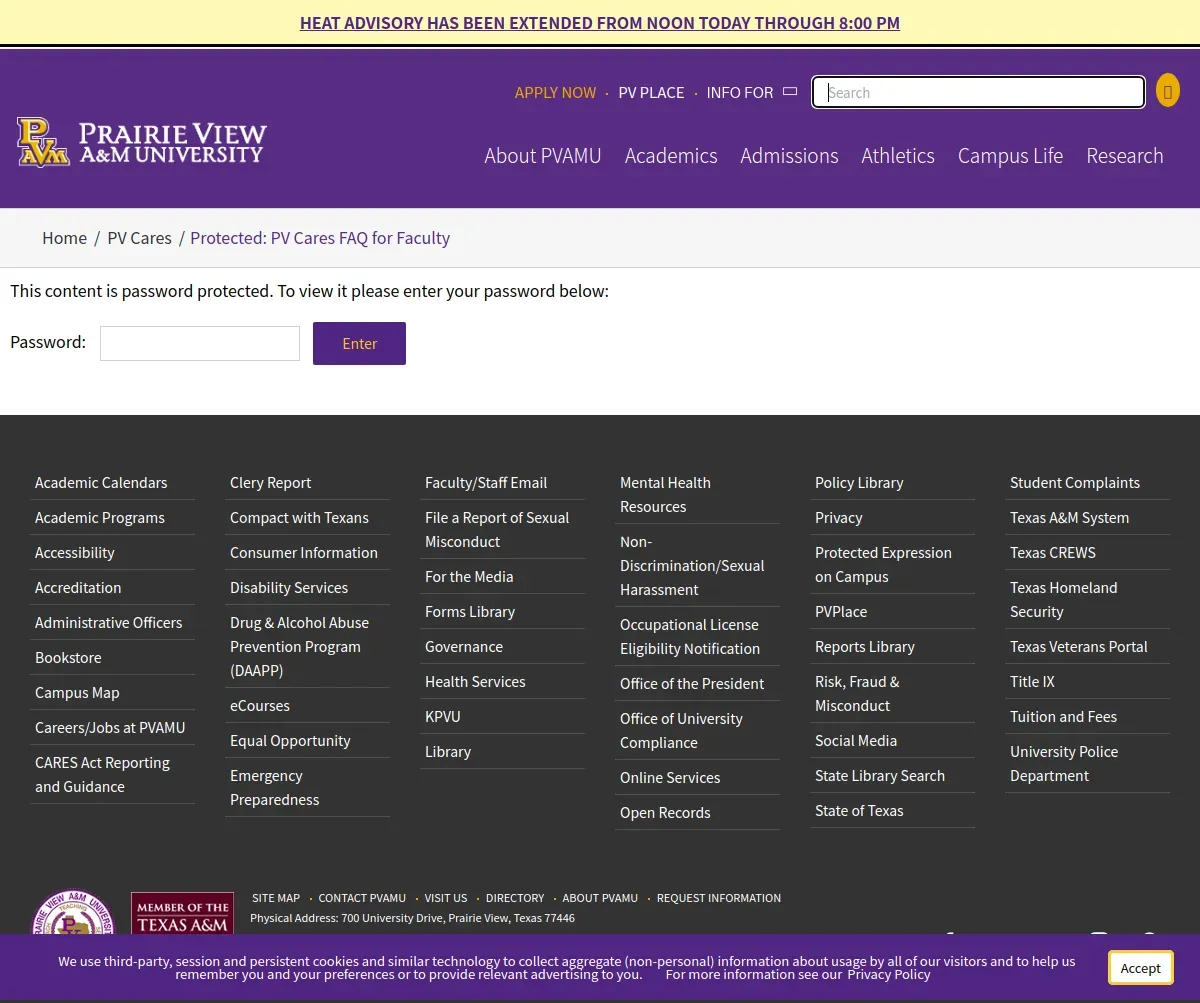Open Texas Veterans Portal link
1200x1003 pixels.
[1079, 646]
